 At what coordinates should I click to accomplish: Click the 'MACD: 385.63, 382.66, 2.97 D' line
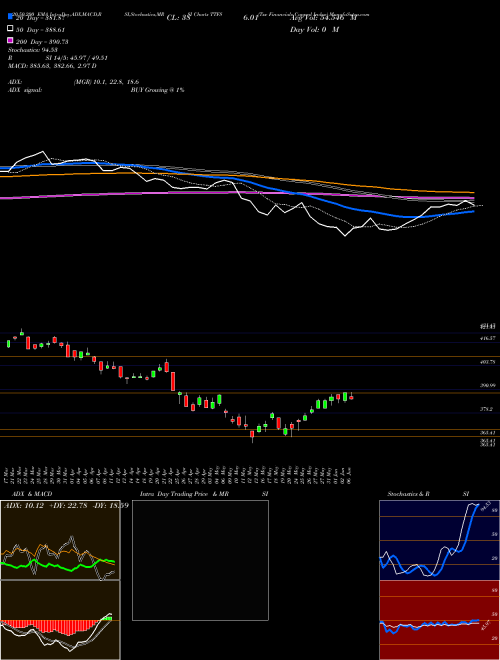click(52, 66)
